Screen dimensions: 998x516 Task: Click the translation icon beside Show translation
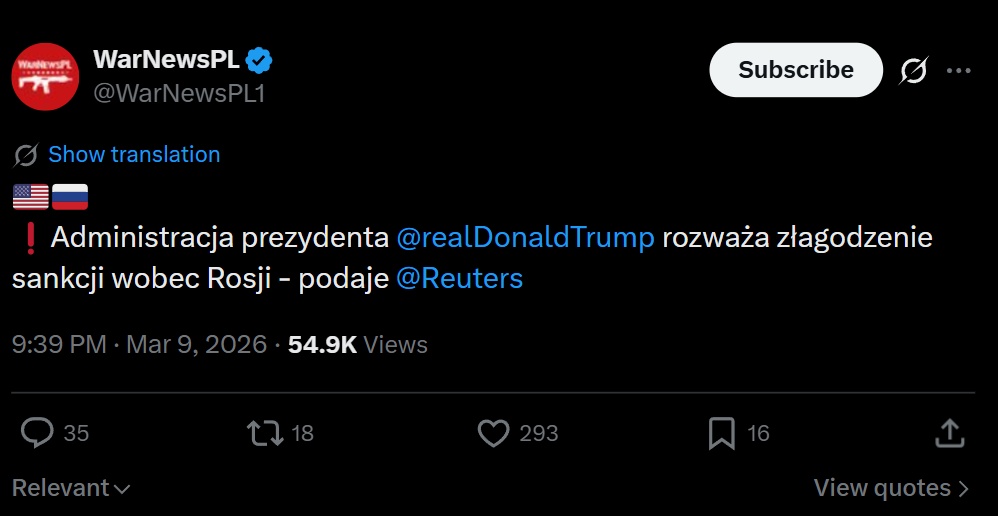tap(27, 155)
